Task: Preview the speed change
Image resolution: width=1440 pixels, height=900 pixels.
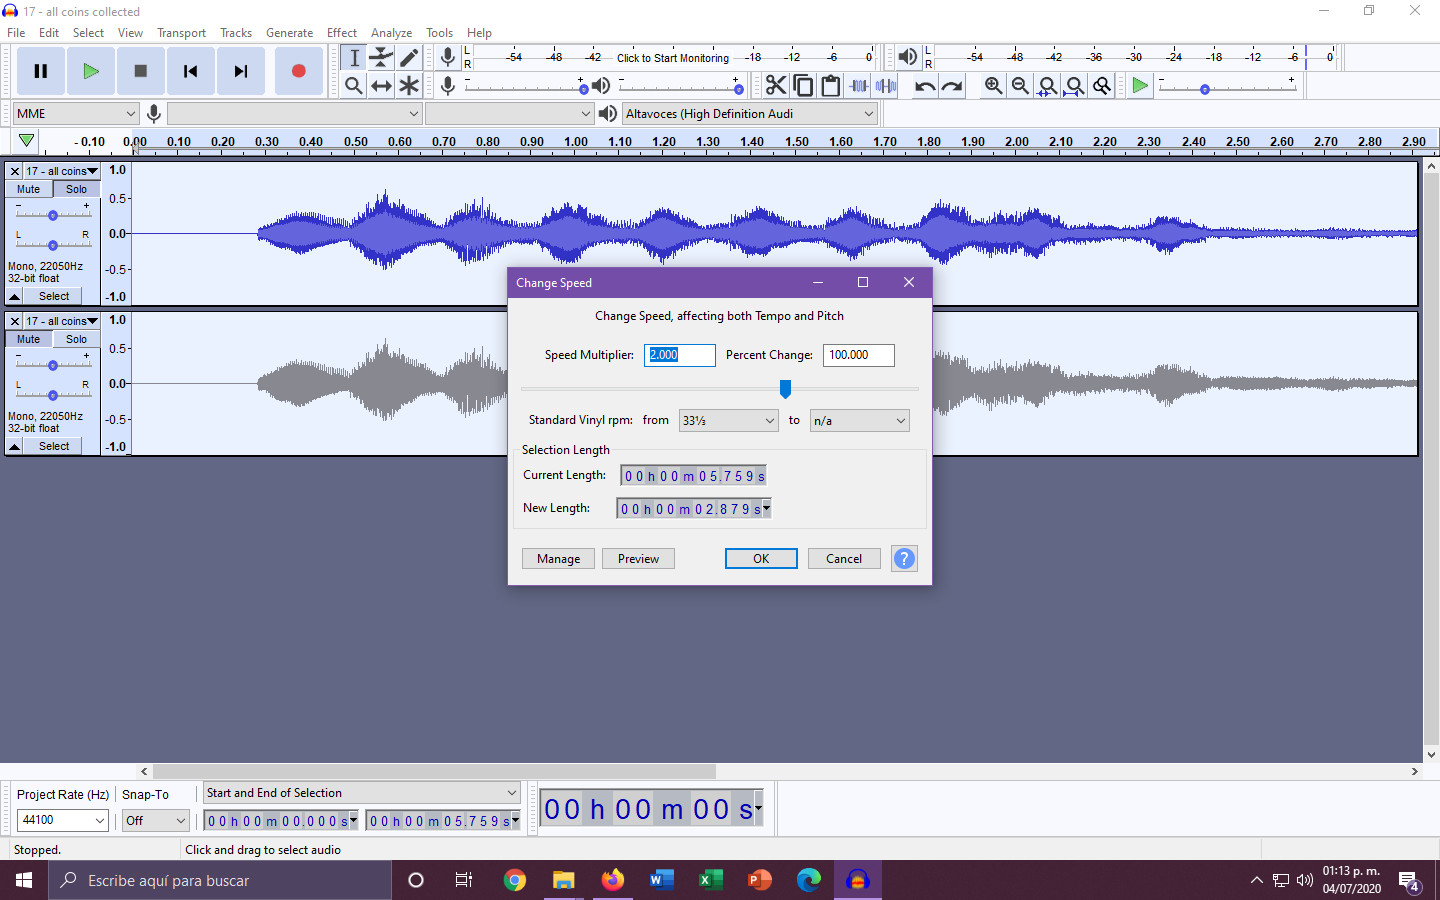Action: point(638,558)
